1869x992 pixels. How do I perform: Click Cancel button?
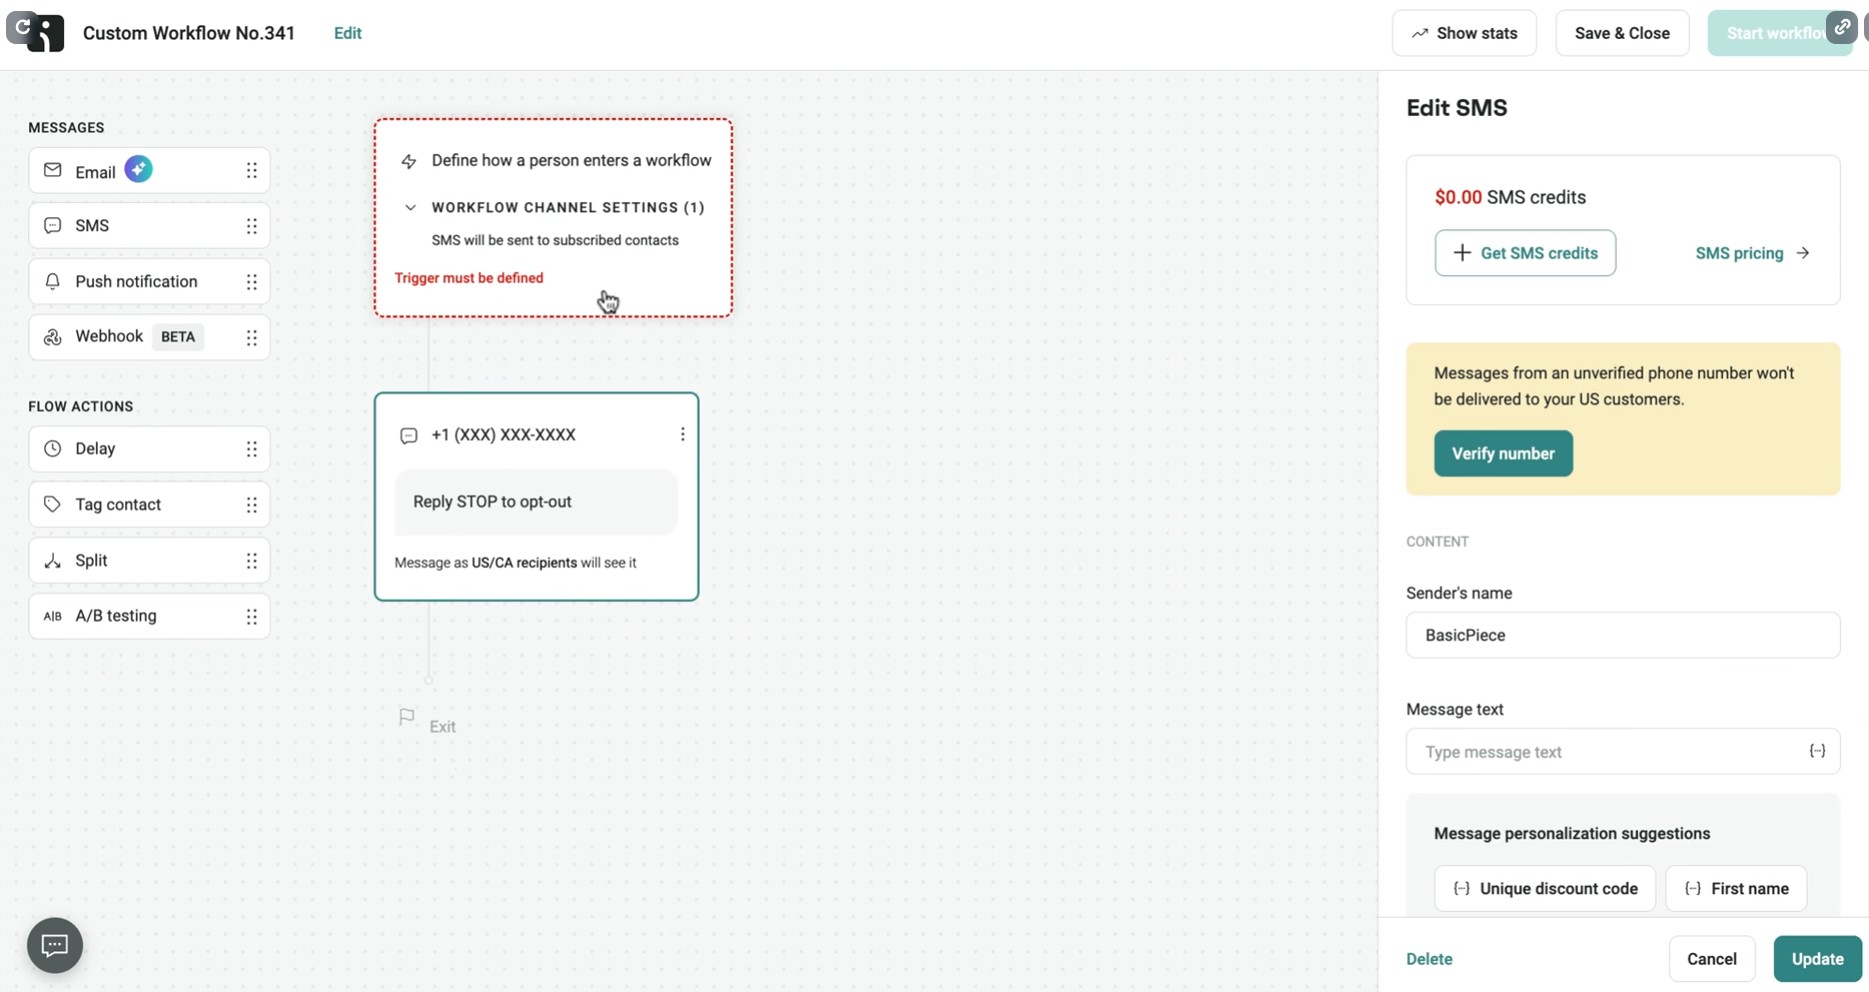1712,959
